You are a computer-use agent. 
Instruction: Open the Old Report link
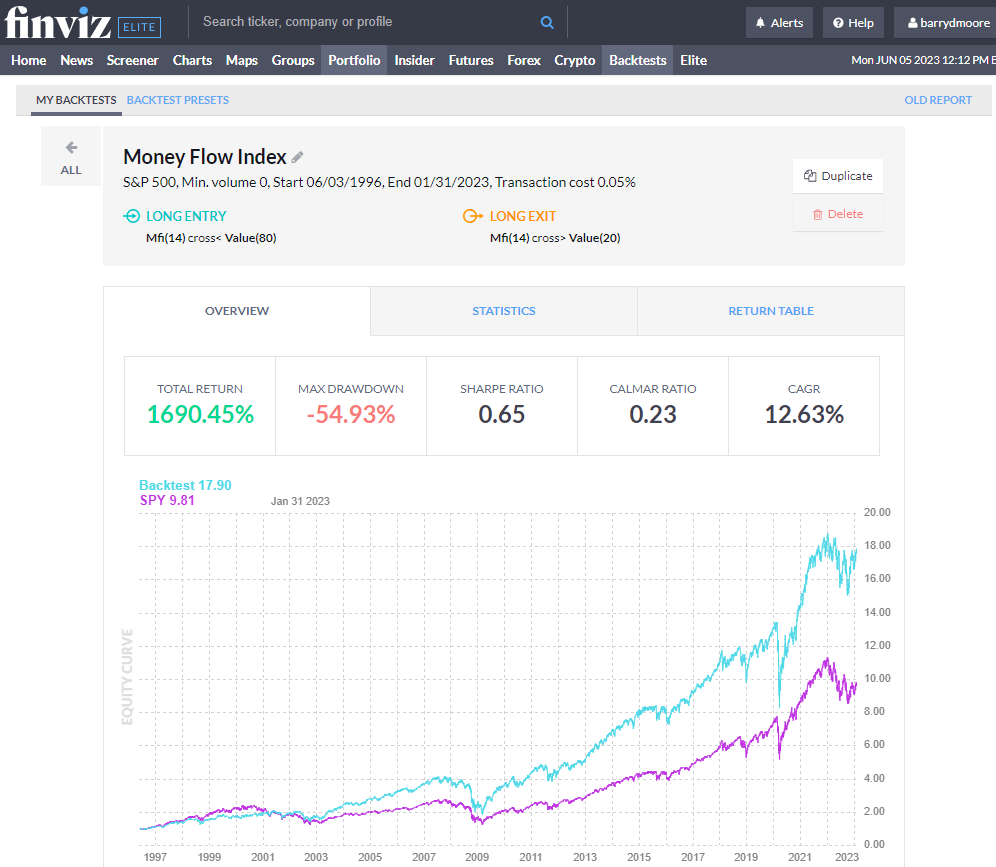point(938,100)
